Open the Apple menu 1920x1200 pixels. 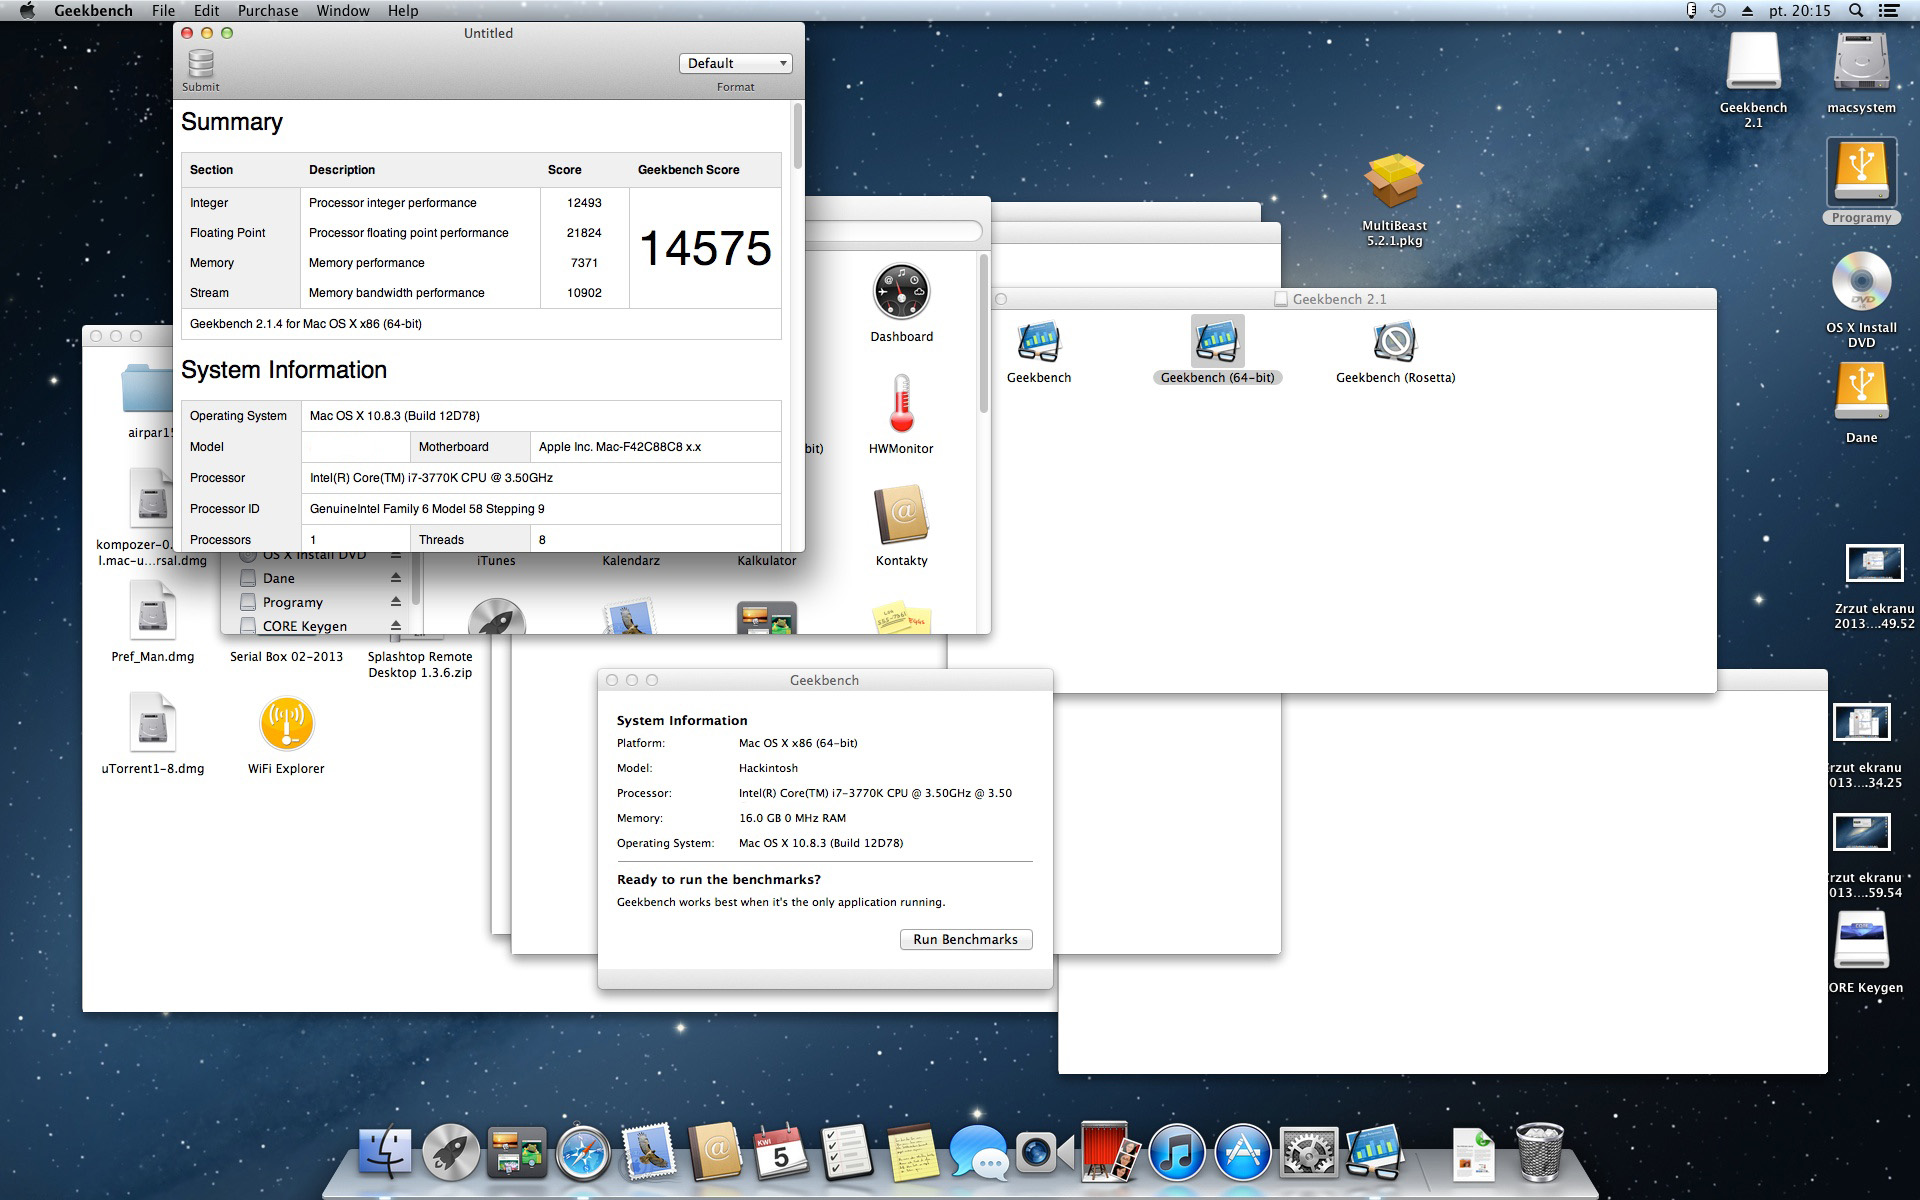click(28, 11)
